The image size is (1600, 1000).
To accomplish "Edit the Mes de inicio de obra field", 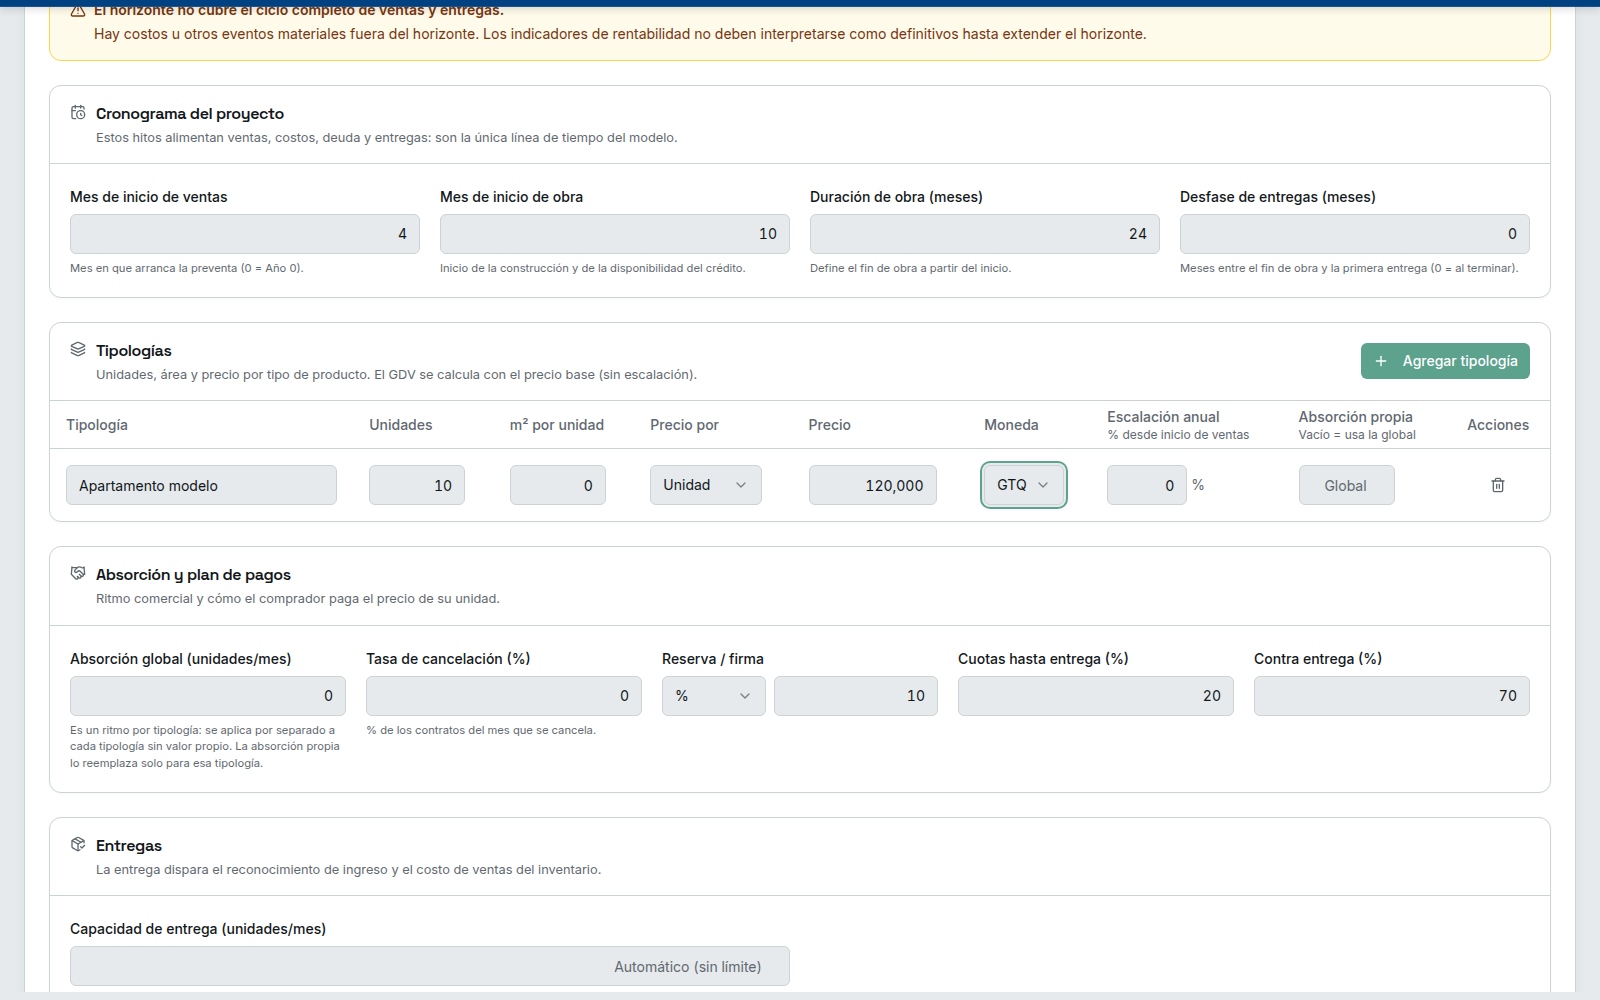I will [615, 234].
